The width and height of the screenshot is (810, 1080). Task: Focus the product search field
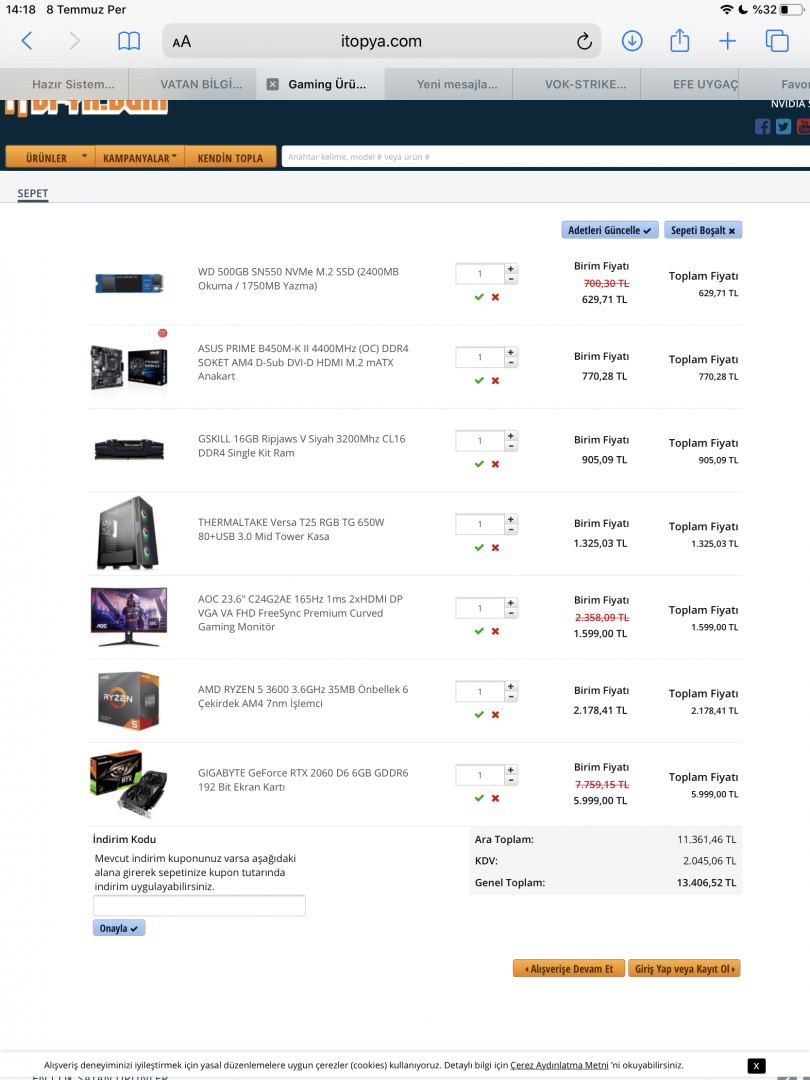pos(546,157)
